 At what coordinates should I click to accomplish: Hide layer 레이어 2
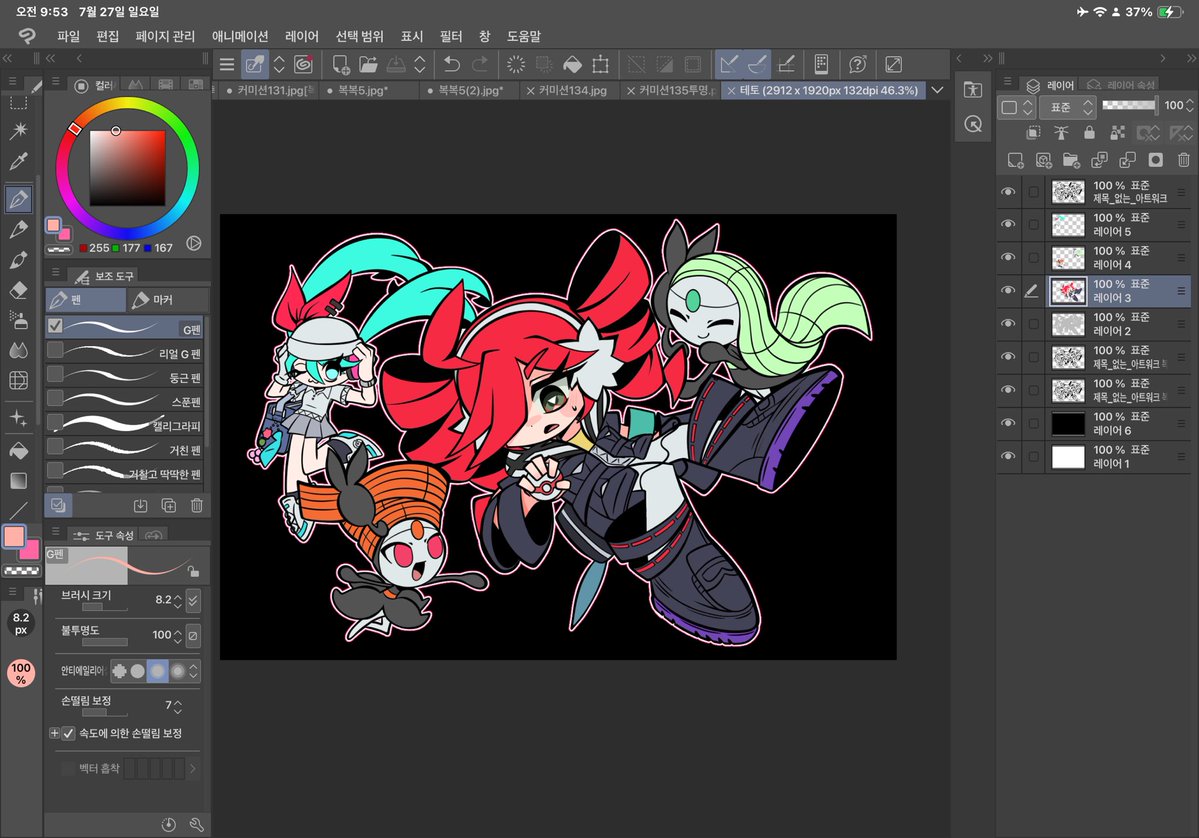[1008, 323]
